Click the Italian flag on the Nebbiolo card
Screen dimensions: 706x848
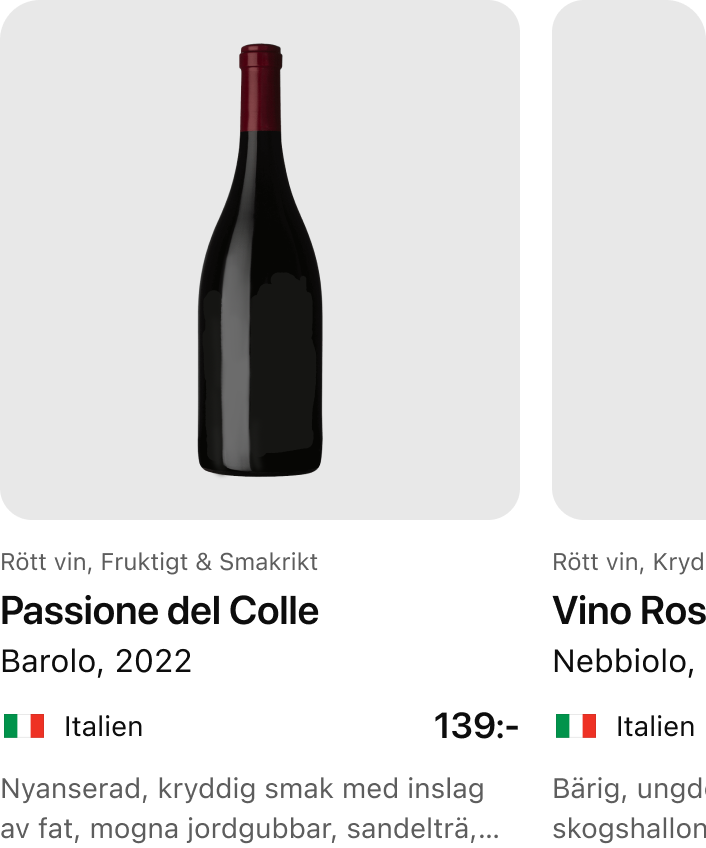coord(576,726)
